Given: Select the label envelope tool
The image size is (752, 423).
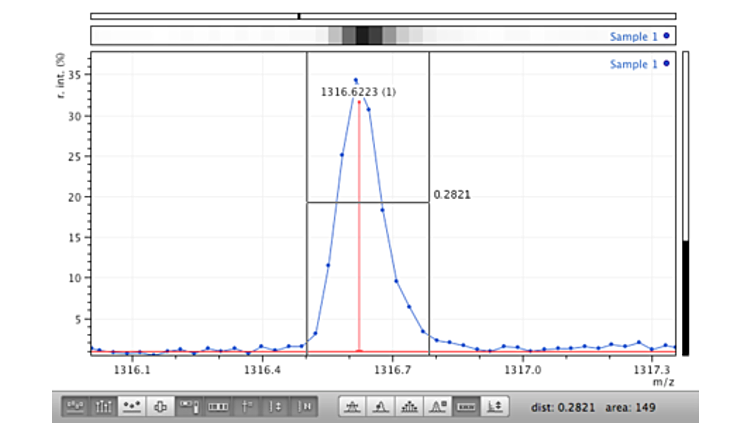Looking at the screenshot, I should (409, 407).
